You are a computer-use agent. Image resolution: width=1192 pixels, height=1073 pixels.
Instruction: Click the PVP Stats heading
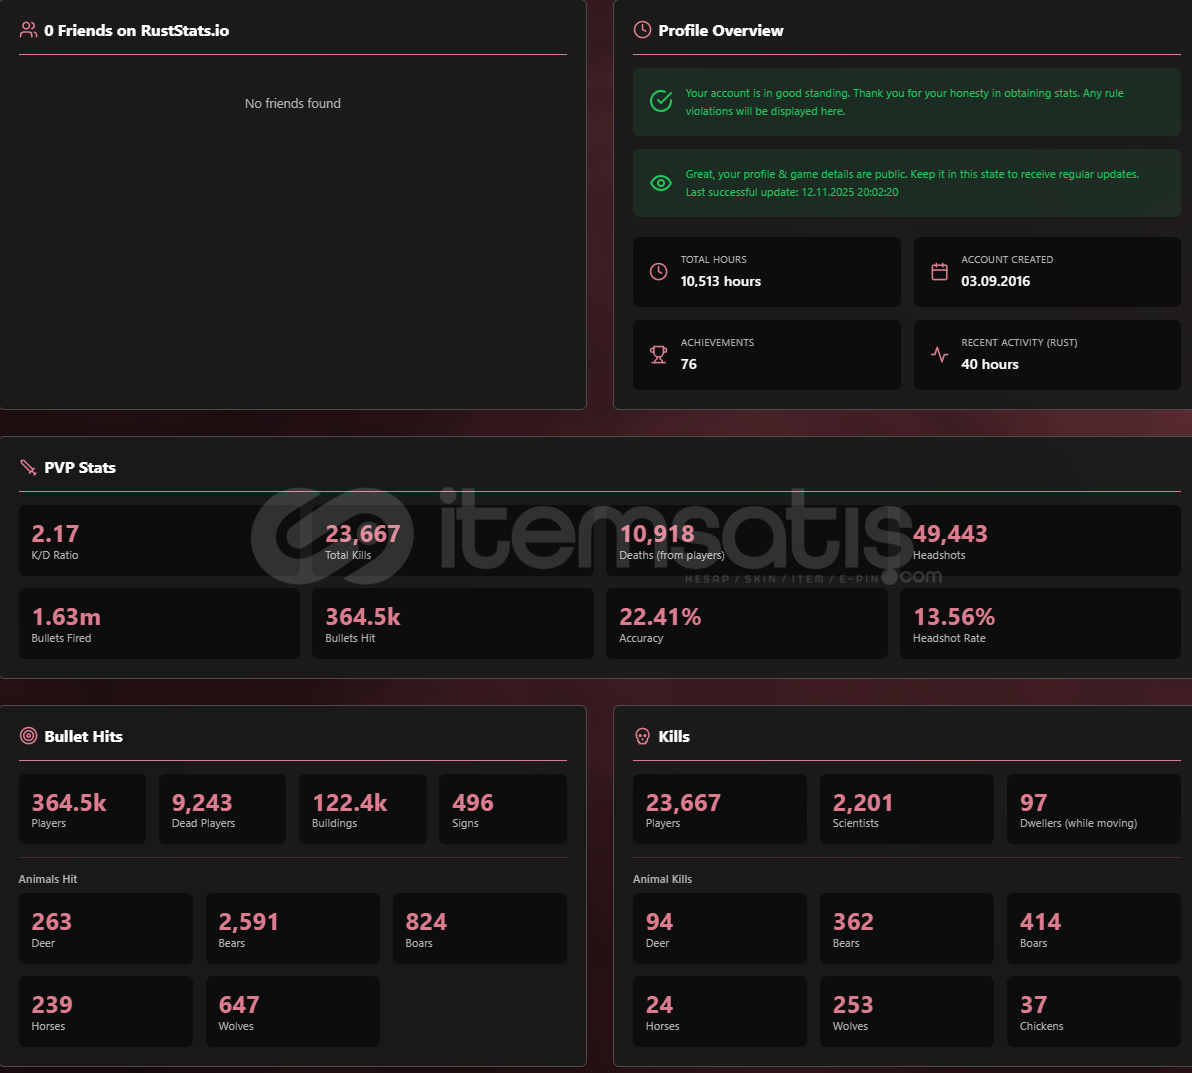(x=80, y=468)
